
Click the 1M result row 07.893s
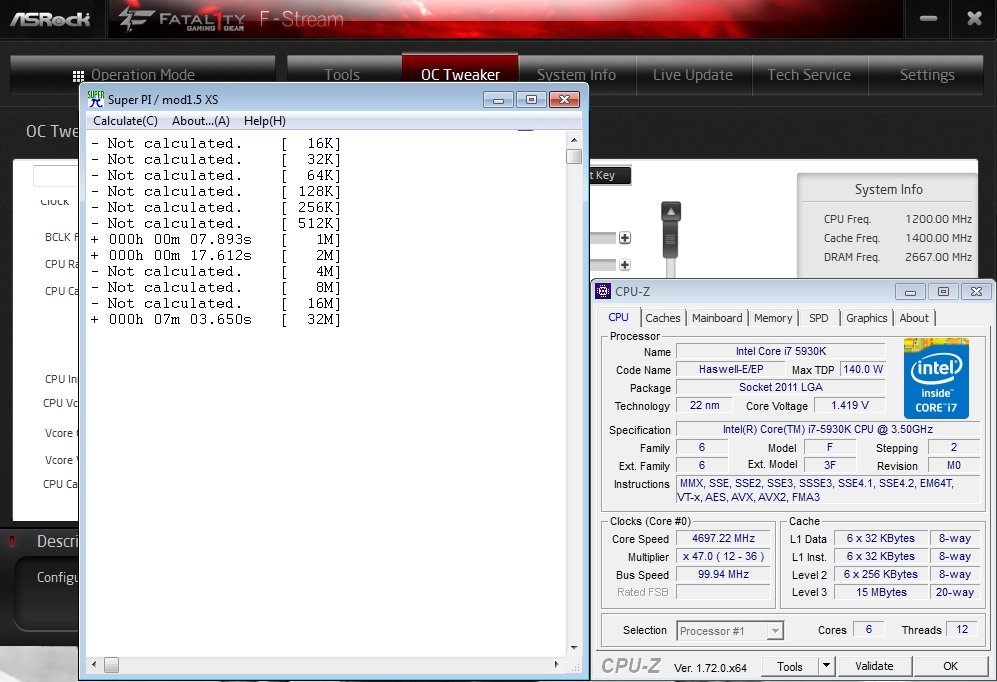click(x=216, y=240)
